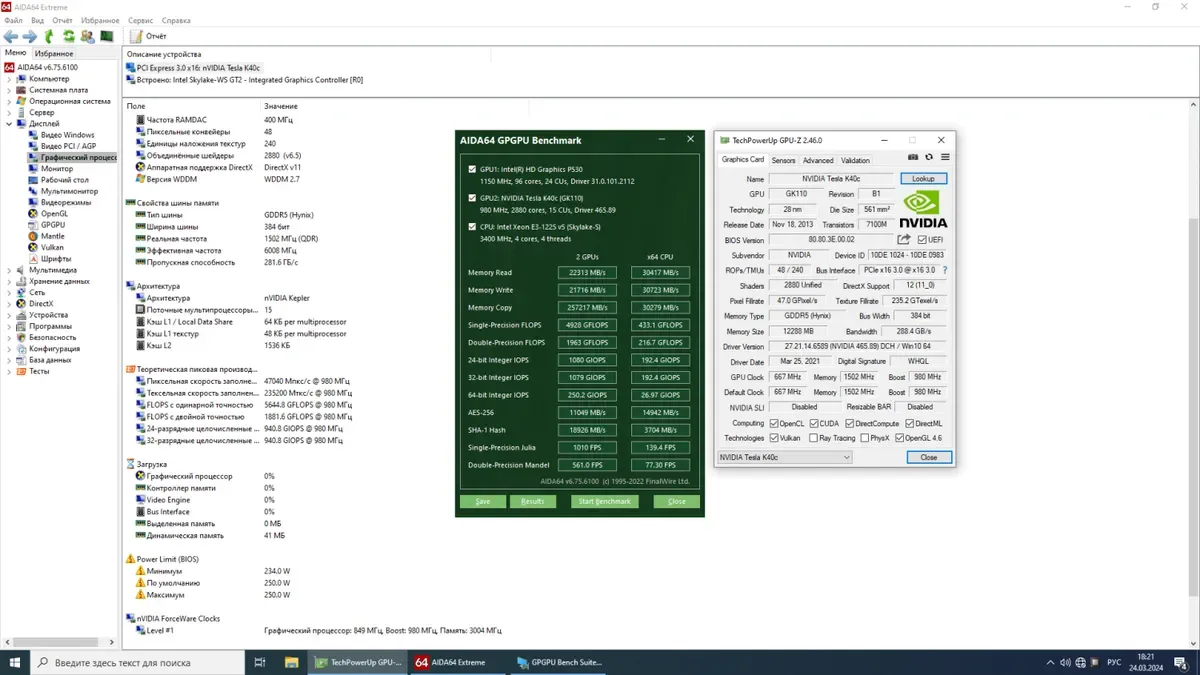Switch to the Sensors tab in GPU-Z
Screen dimensions: 1200x675
783,160
